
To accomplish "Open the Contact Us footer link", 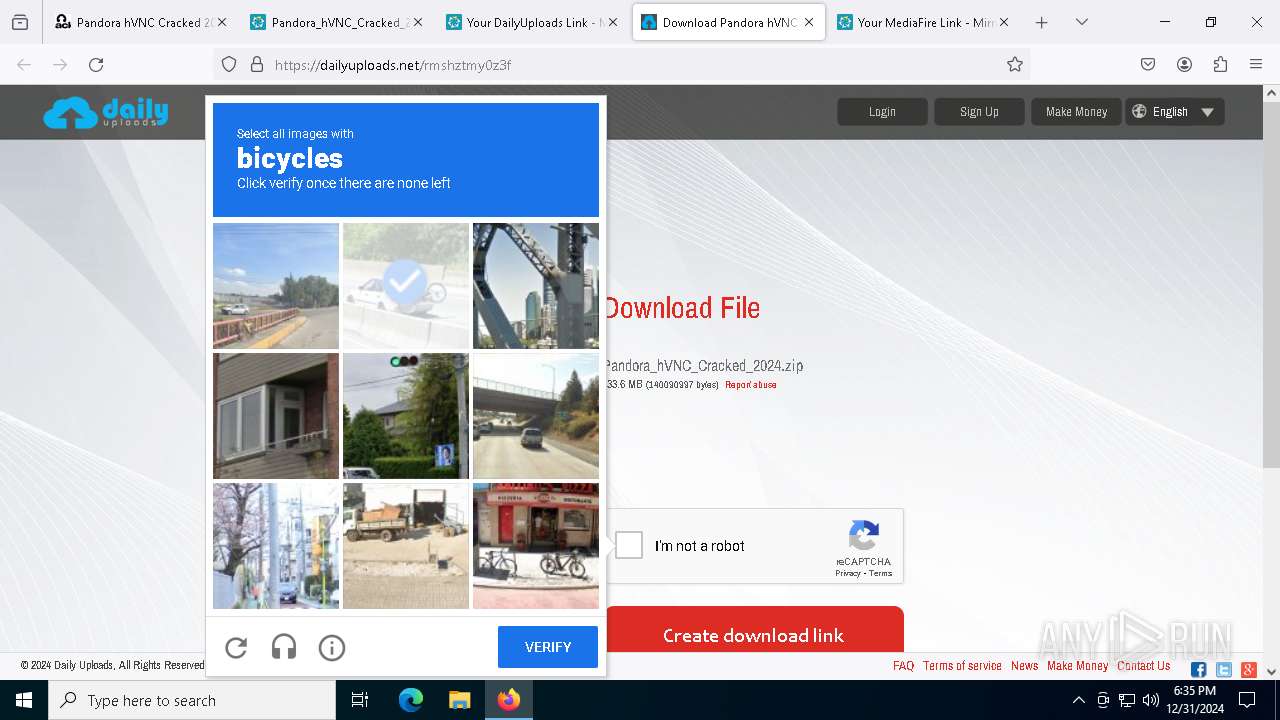I will click(x=1144, y=666).
